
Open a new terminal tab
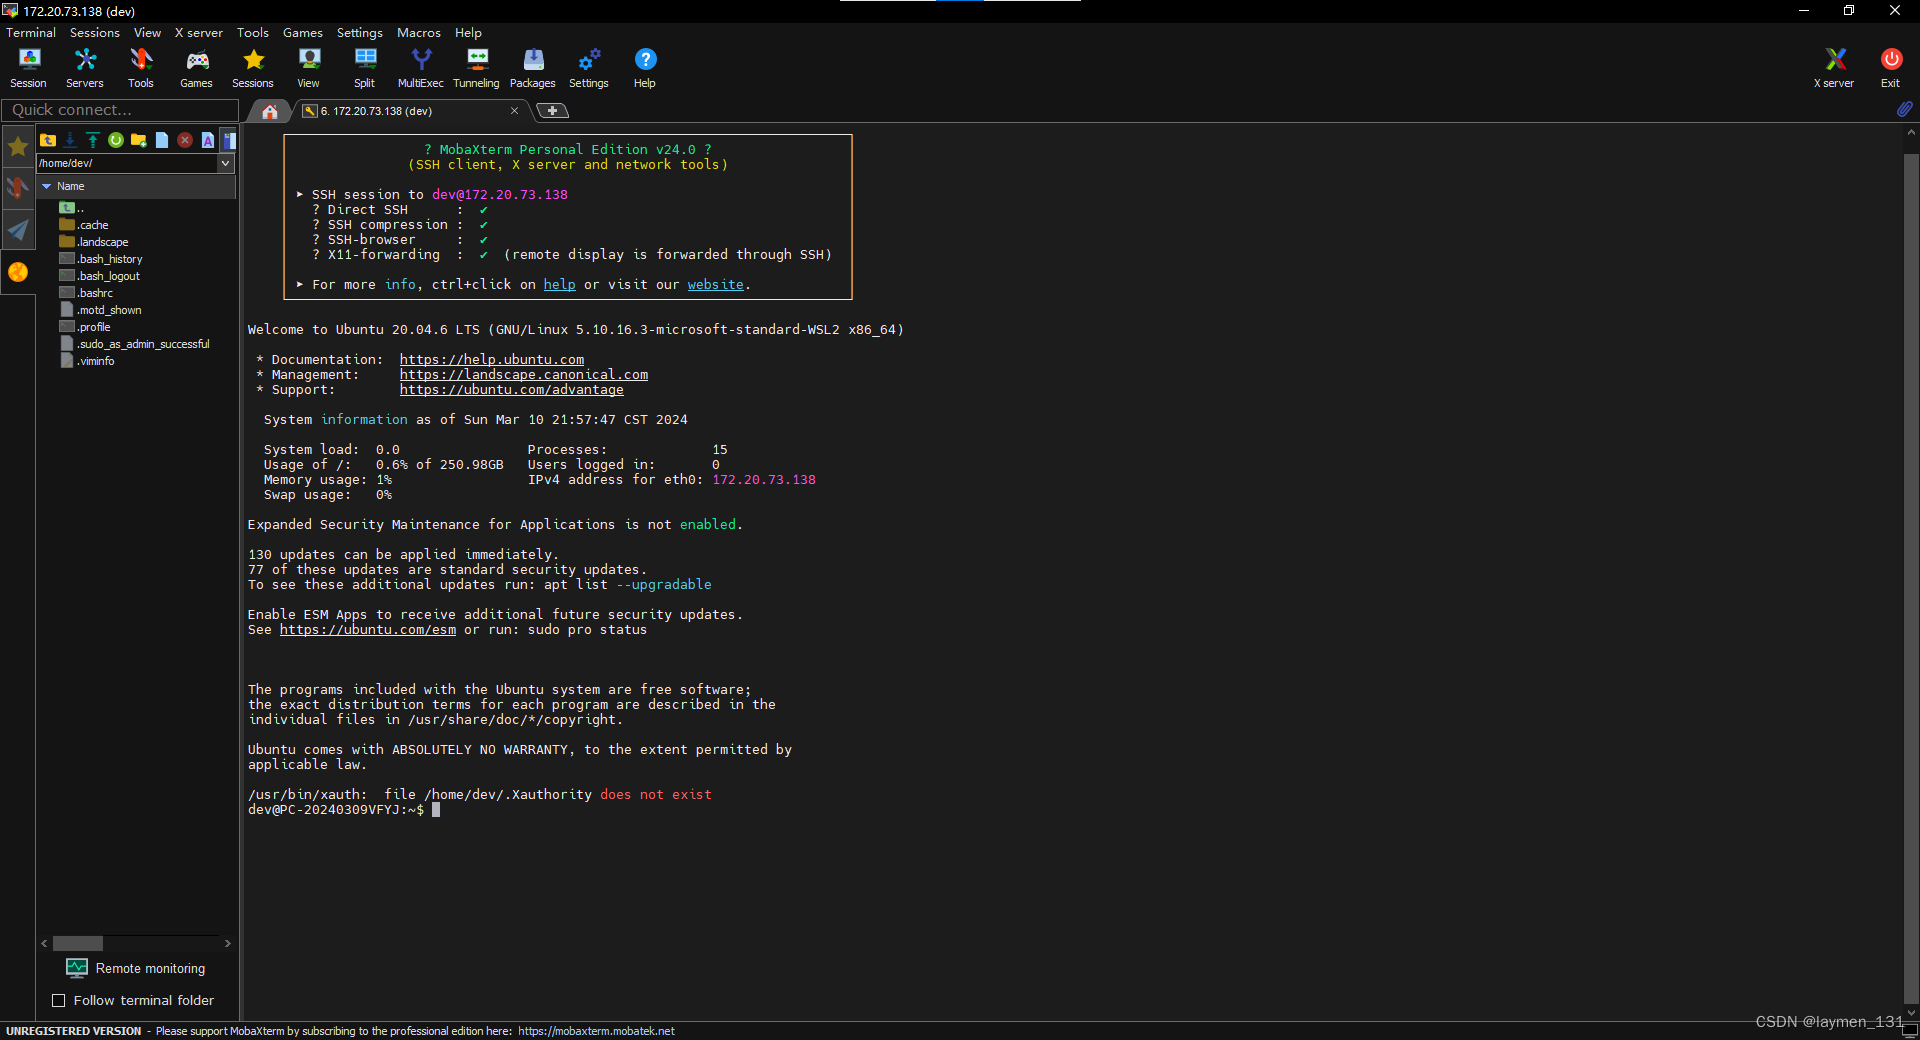(x=552, y=110)
